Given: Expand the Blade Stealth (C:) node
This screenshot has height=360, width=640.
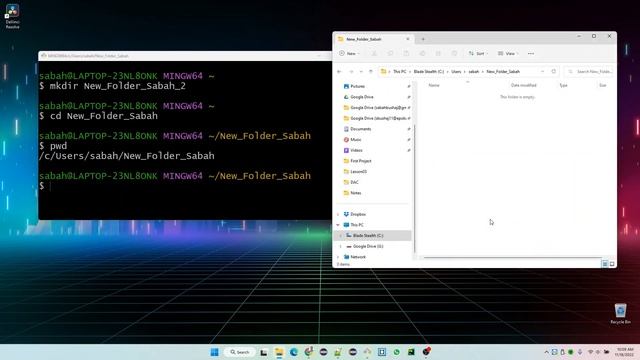Looking at the screenshot, I should [341, 236].
